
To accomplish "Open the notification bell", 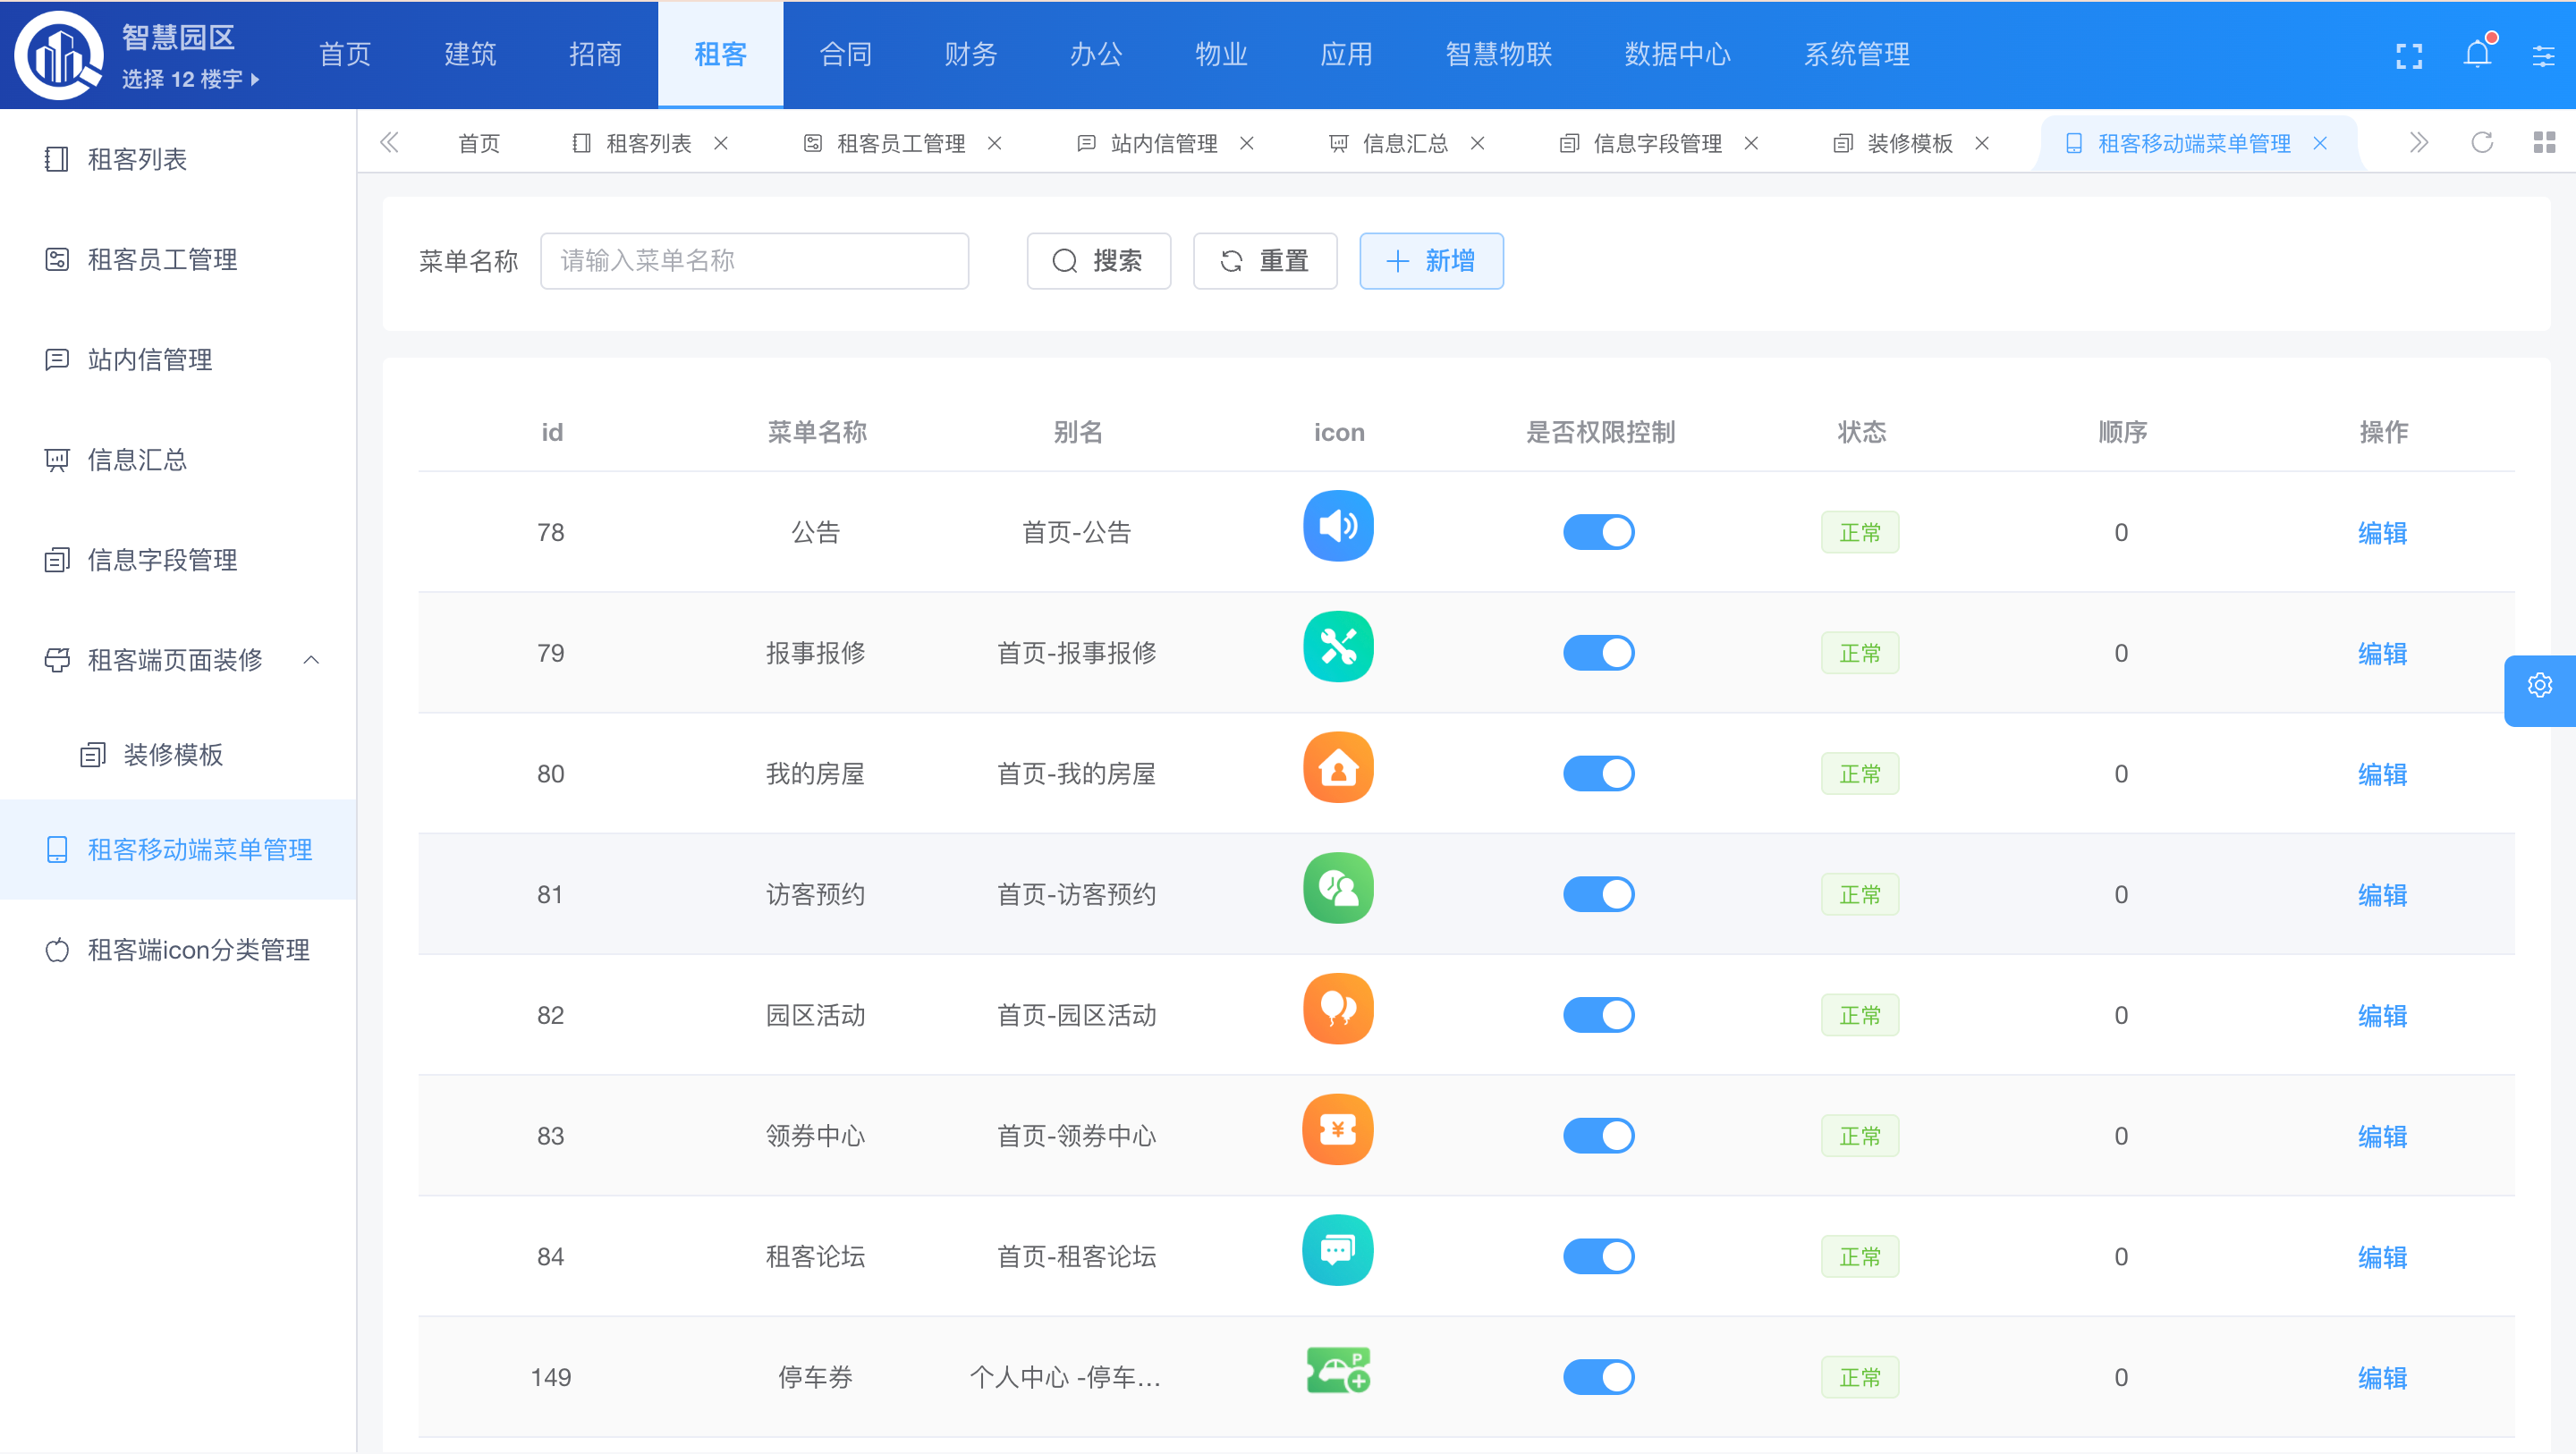I will point(2477,54).
